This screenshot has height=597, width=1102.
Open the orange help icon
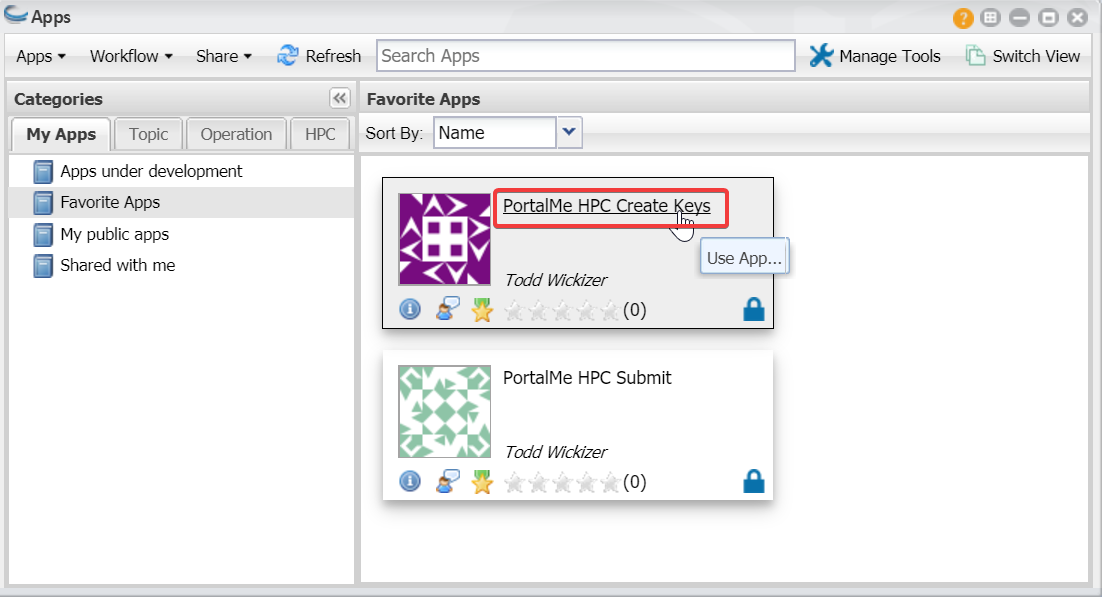point(963,18)
